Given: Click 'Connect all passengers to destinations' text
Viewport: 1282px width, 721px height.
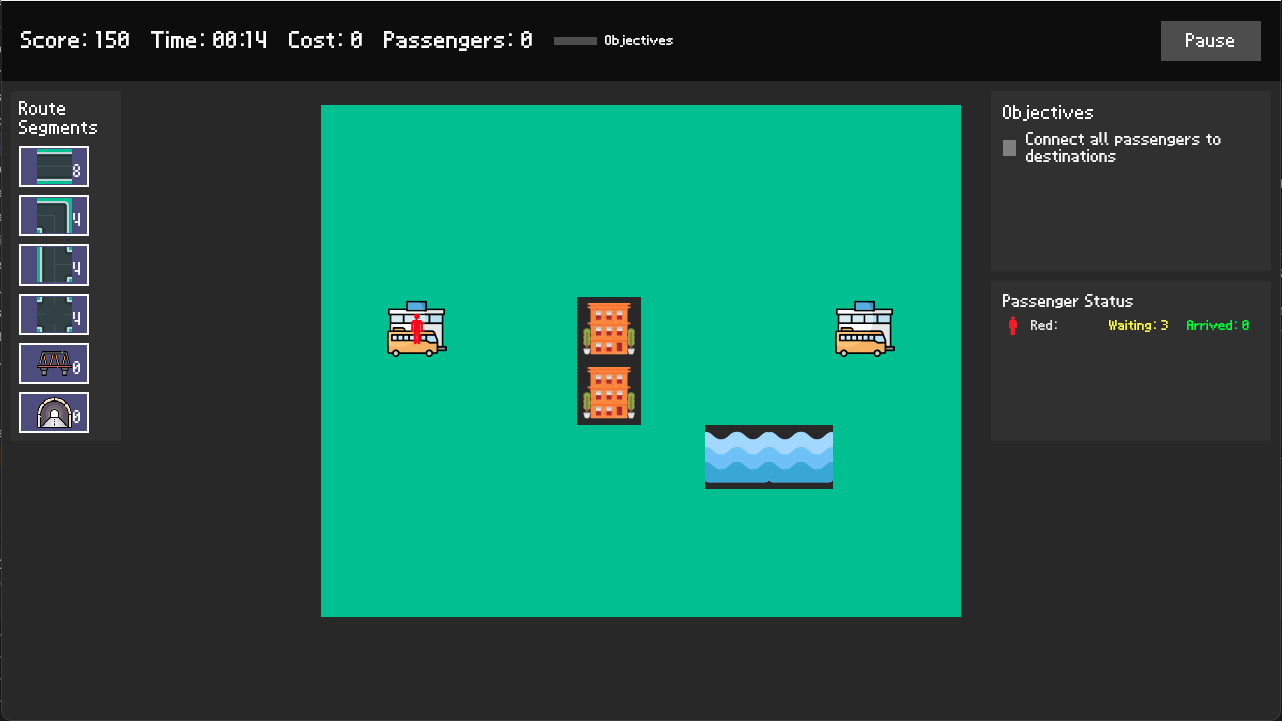Looking at the screenshot, I should 1123,148.
